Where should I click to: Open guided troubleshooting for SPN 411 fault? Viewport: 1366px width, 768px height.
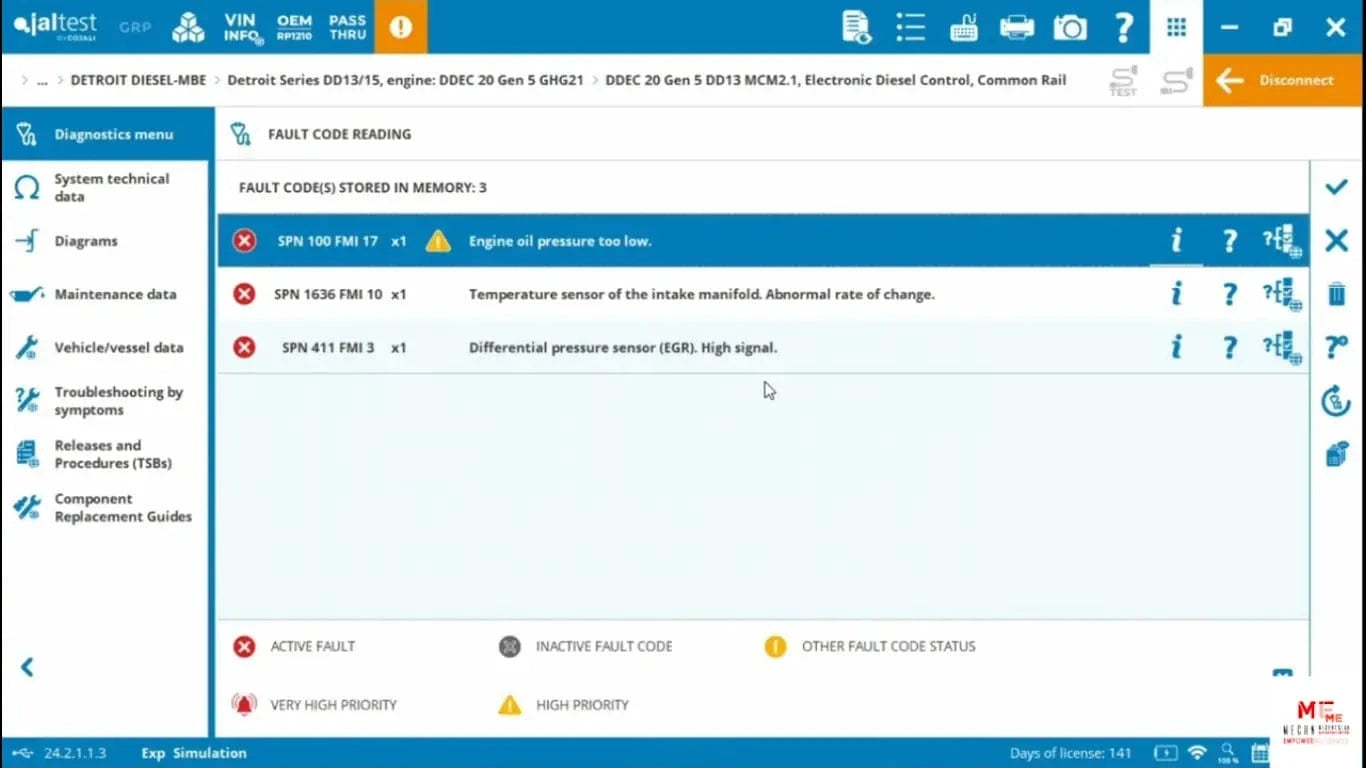[x=1281, y=347]
